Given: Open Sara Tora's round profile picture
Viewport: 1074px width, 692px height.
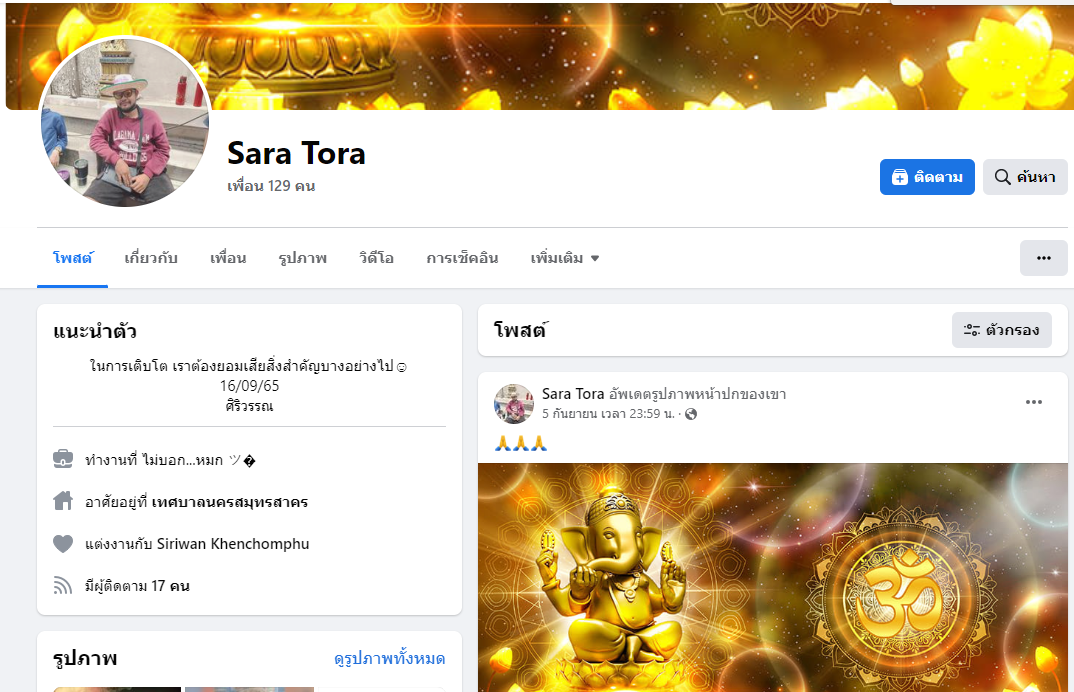Looking at the screenshot, I should (x=125, y=122).
